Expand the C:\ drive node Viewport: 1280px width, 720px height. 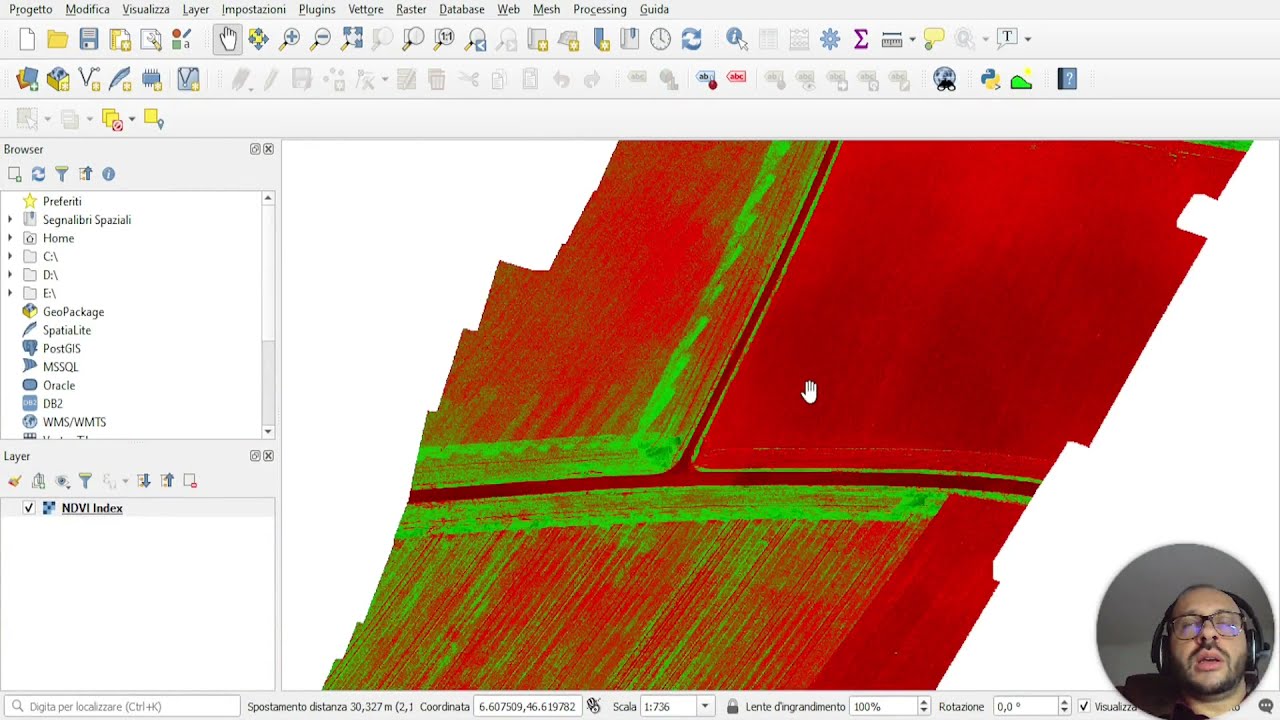coord(10,256)
